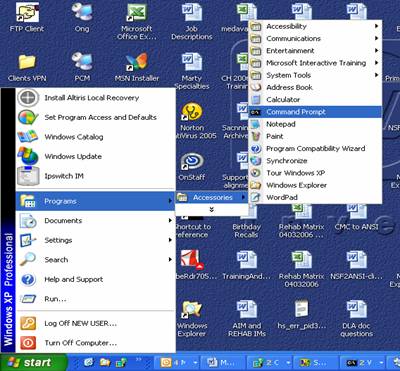Launch Windows Update from Start menu
This screenshot has width=400, height=371.
click(x=95, y=156)
